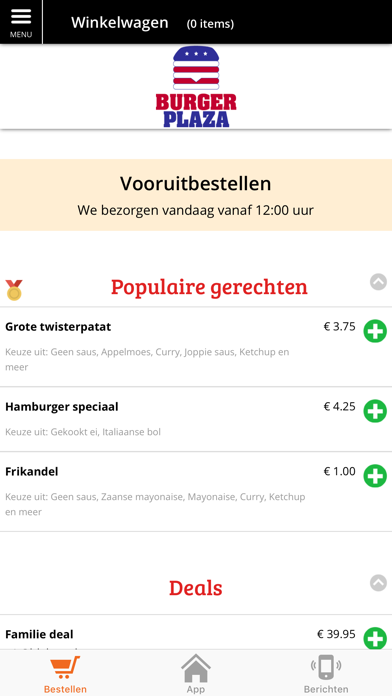Collapse the Deals section chevron

(x=378, y=583)
